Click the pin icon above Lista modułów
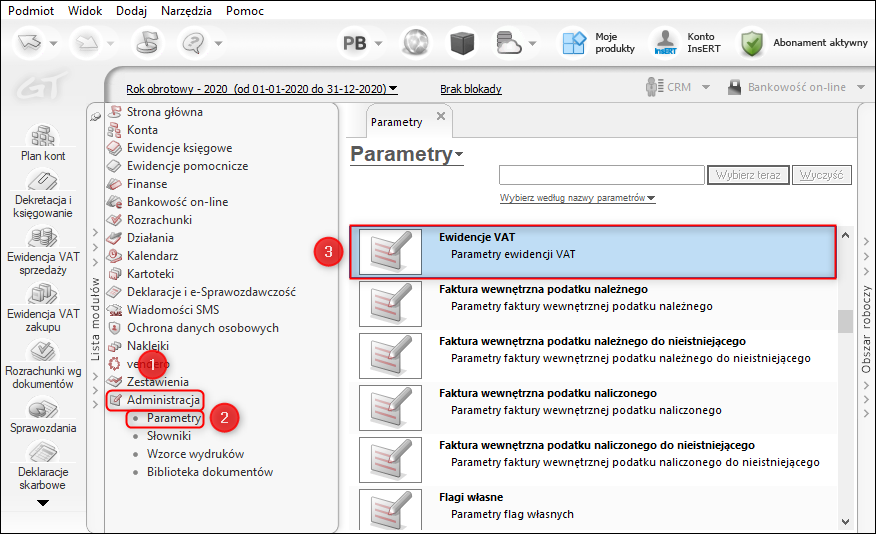 96,117
